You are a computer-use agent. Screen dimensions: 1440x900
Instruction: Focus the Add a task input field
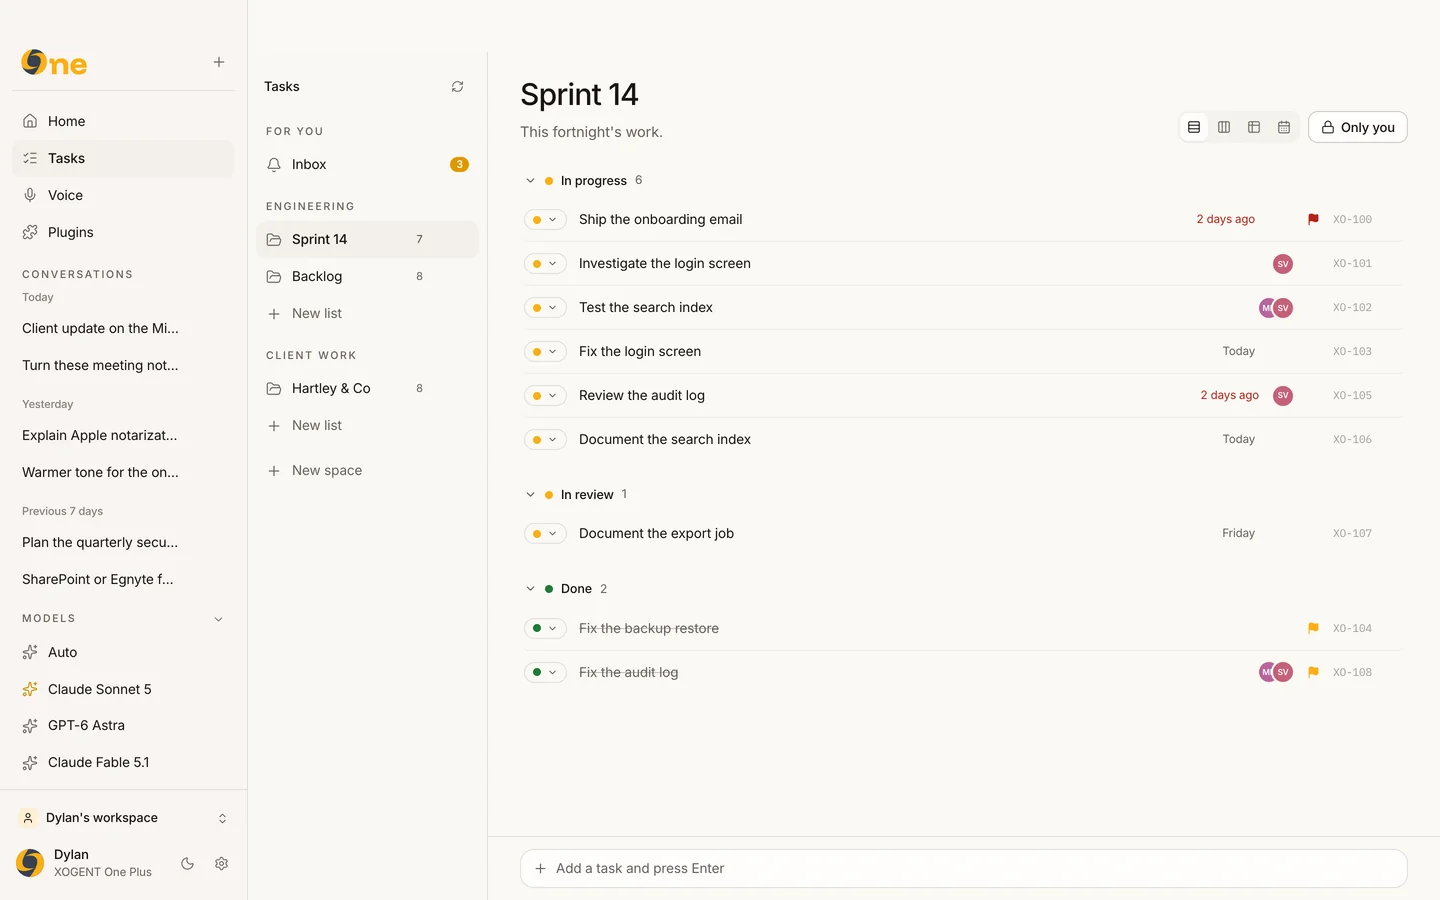(964, 868)
